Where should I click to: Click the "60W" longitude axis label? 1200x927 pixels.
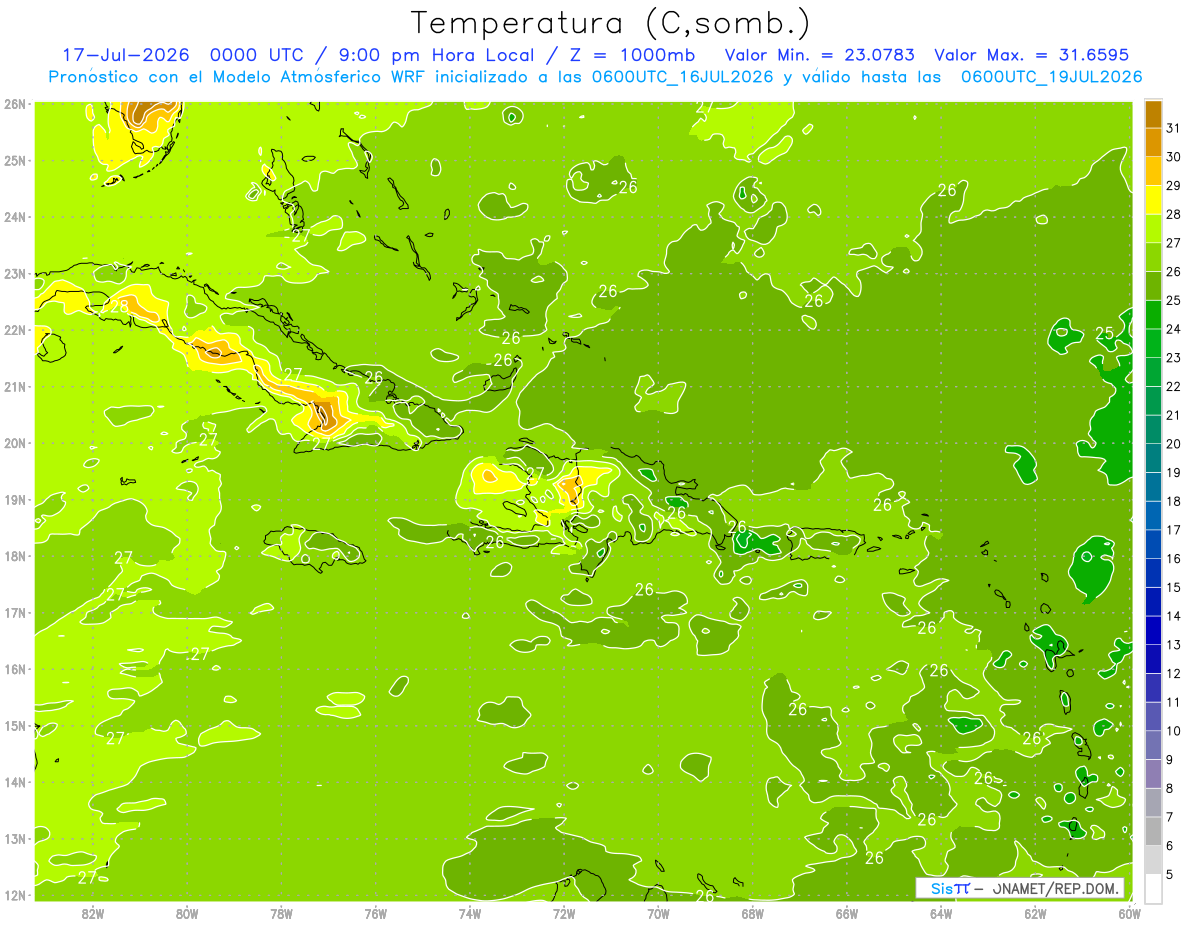[1129, 913]
